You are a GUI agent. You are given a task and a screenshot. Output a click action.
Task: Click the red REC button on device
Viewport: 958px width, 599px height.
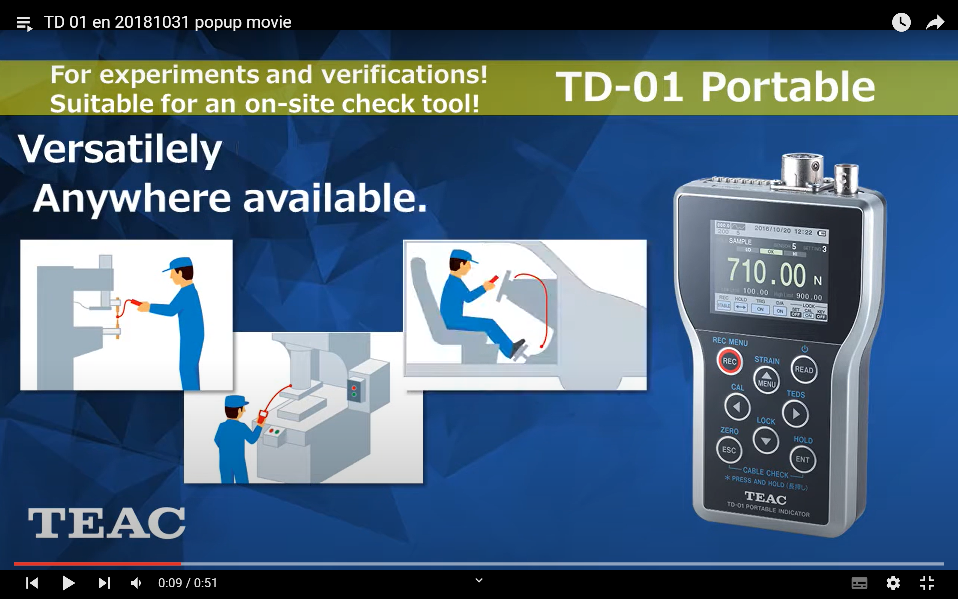tap(729, 361)
